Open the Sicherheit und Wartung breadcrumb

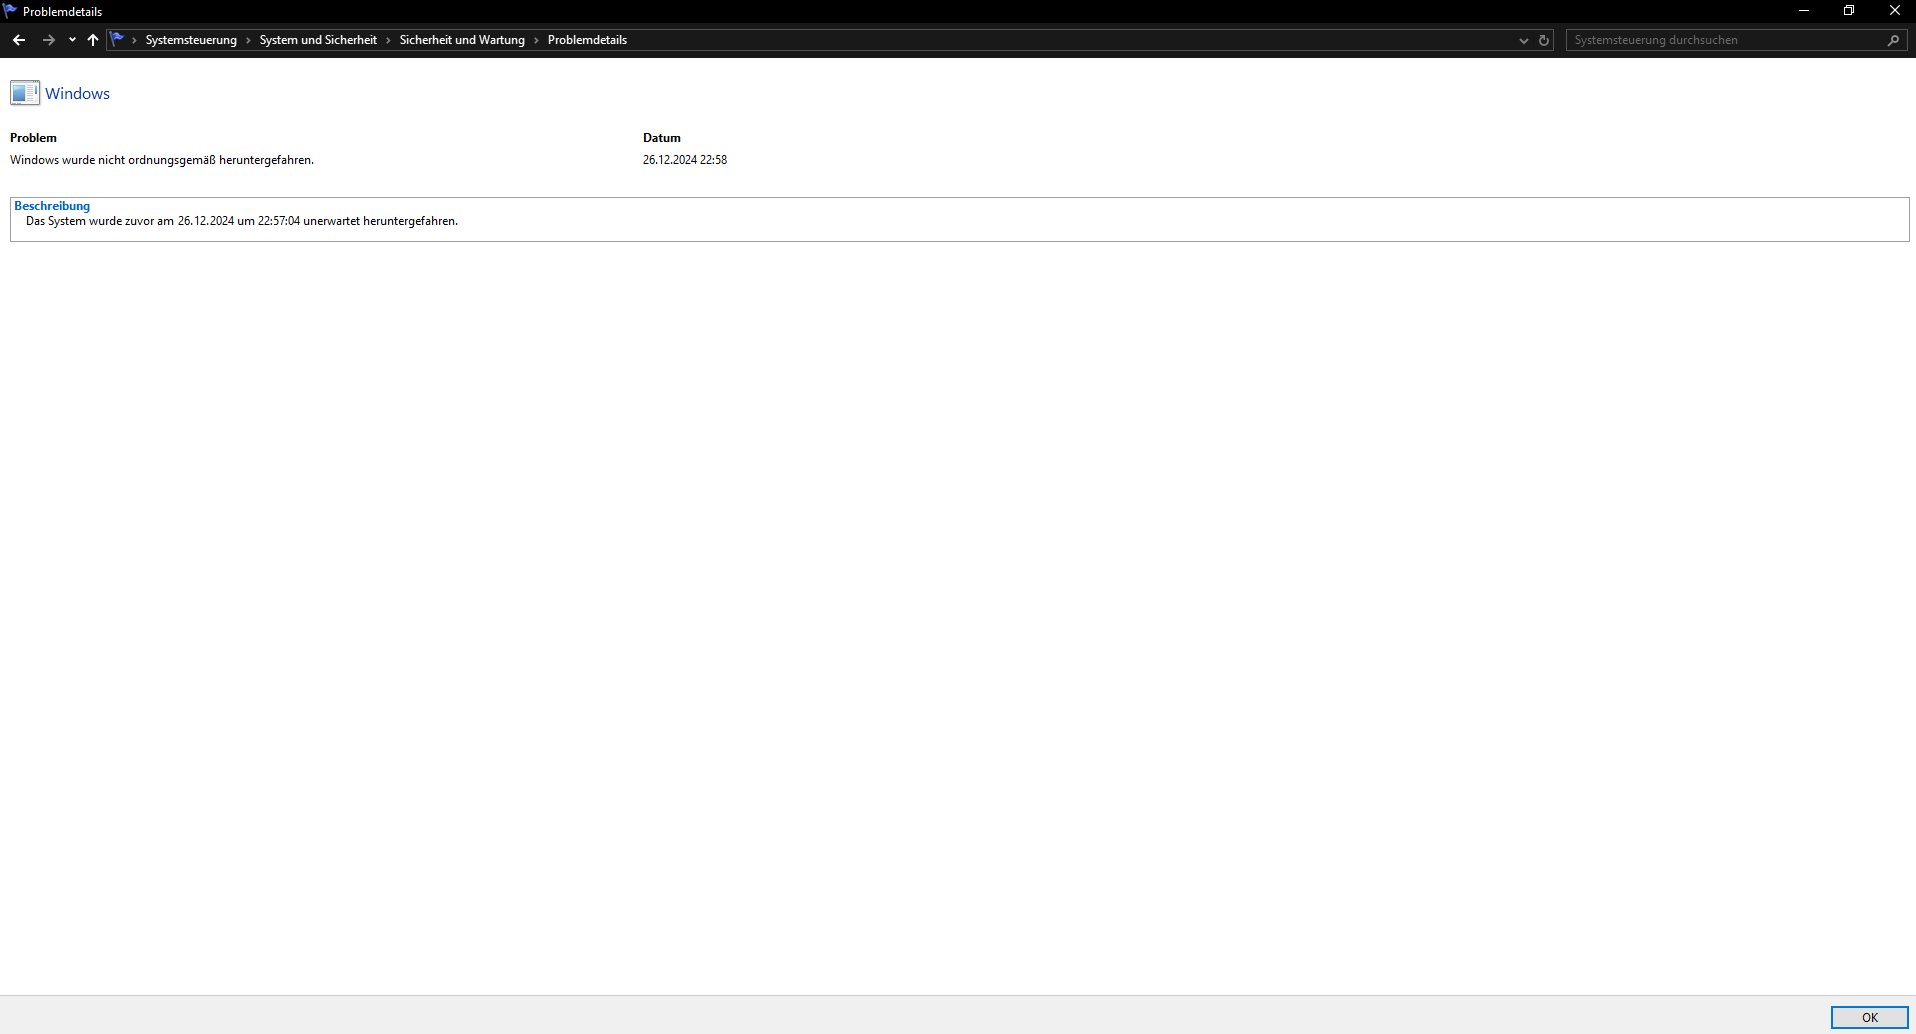[462, 40]
